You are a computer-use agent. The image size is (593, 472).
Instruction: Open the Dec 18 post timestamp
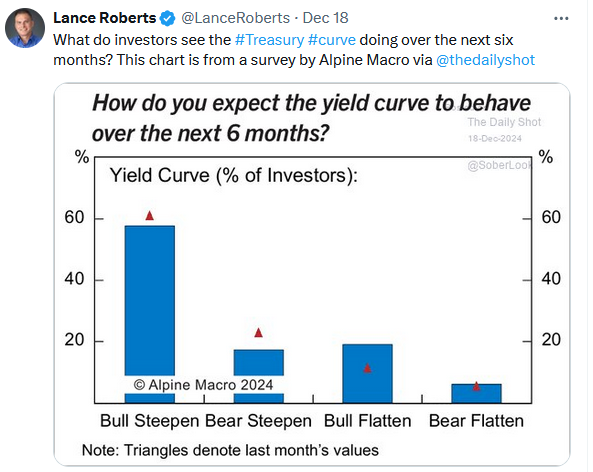pyautogui.click(x=325, y=18)
